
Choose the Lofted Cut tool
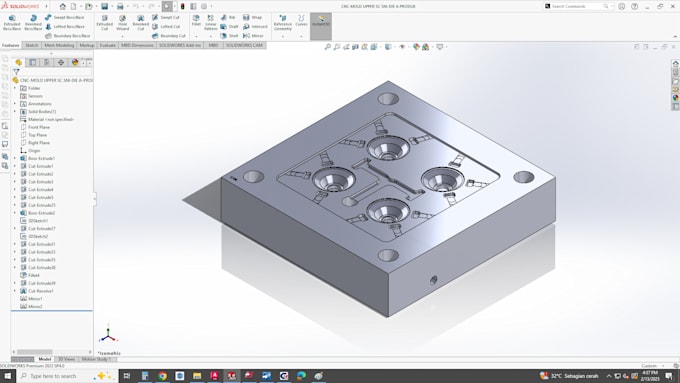(x=166, y=26)
